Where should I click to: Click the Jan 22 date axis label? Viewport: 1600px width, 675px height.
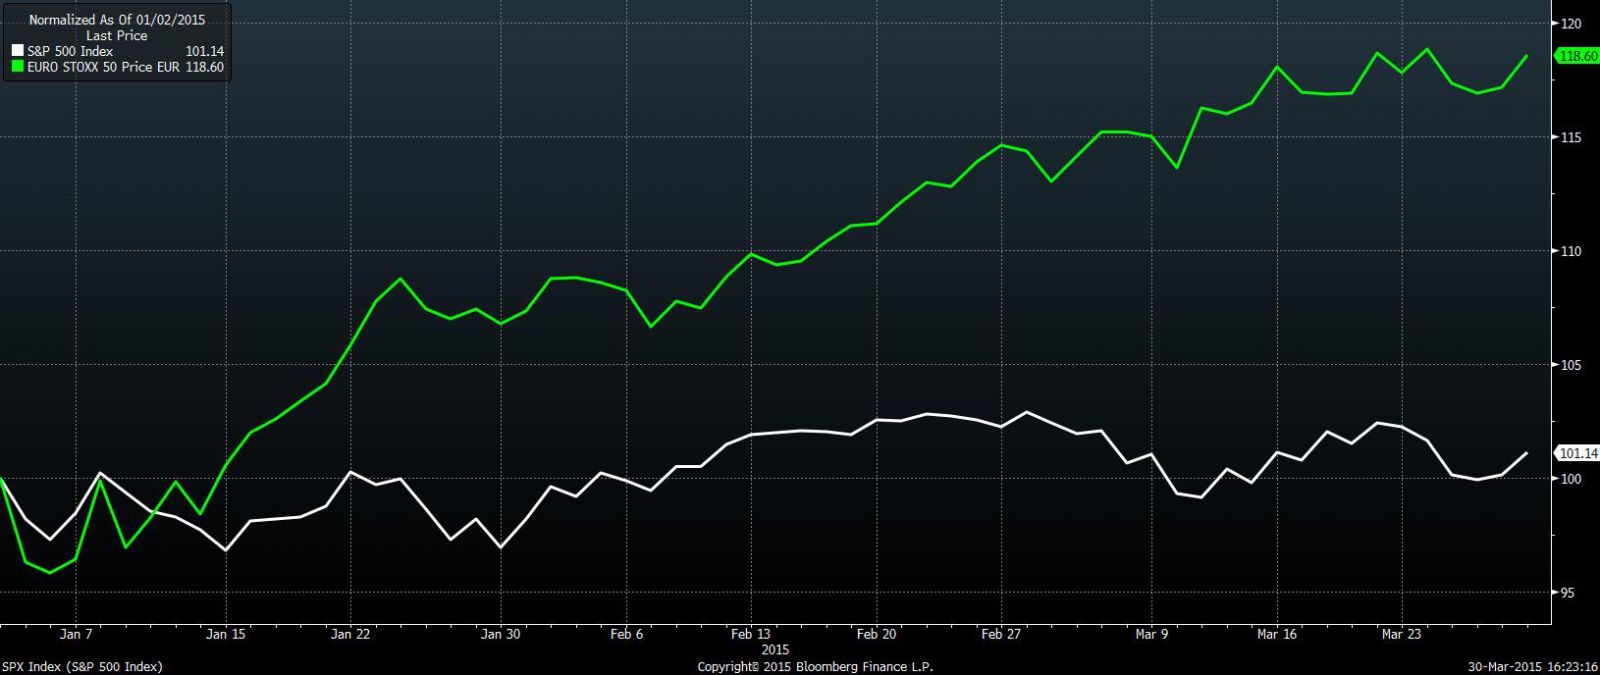click(x=350, y=634)
